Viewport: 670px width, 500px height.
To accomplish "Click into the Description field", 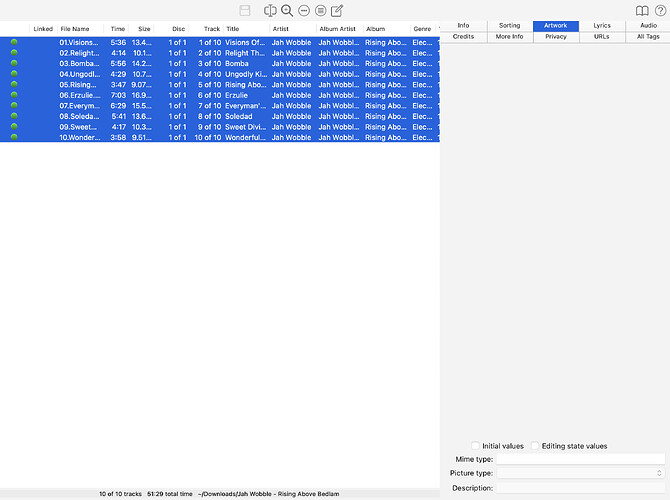I will (581, 488).
